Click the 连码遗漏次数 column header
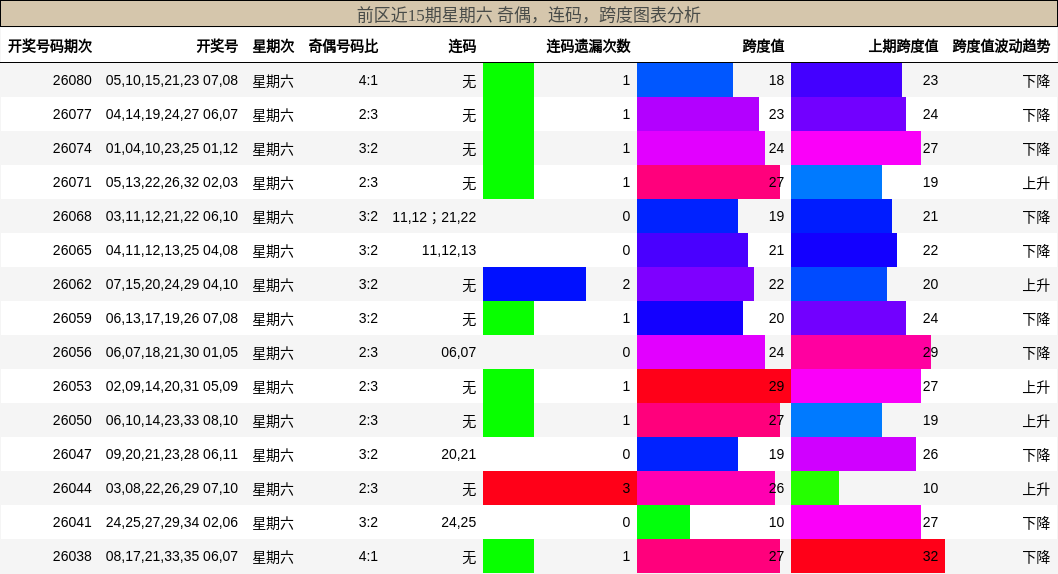1058x574 pixels. (x=588, y=46)
